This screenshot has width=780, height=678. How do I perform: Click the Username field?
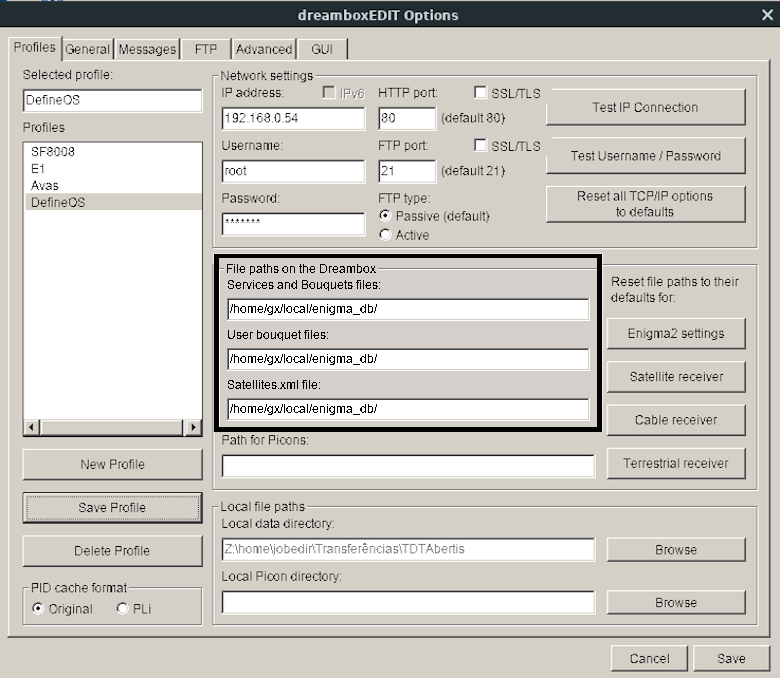click(x=293, y=171)
